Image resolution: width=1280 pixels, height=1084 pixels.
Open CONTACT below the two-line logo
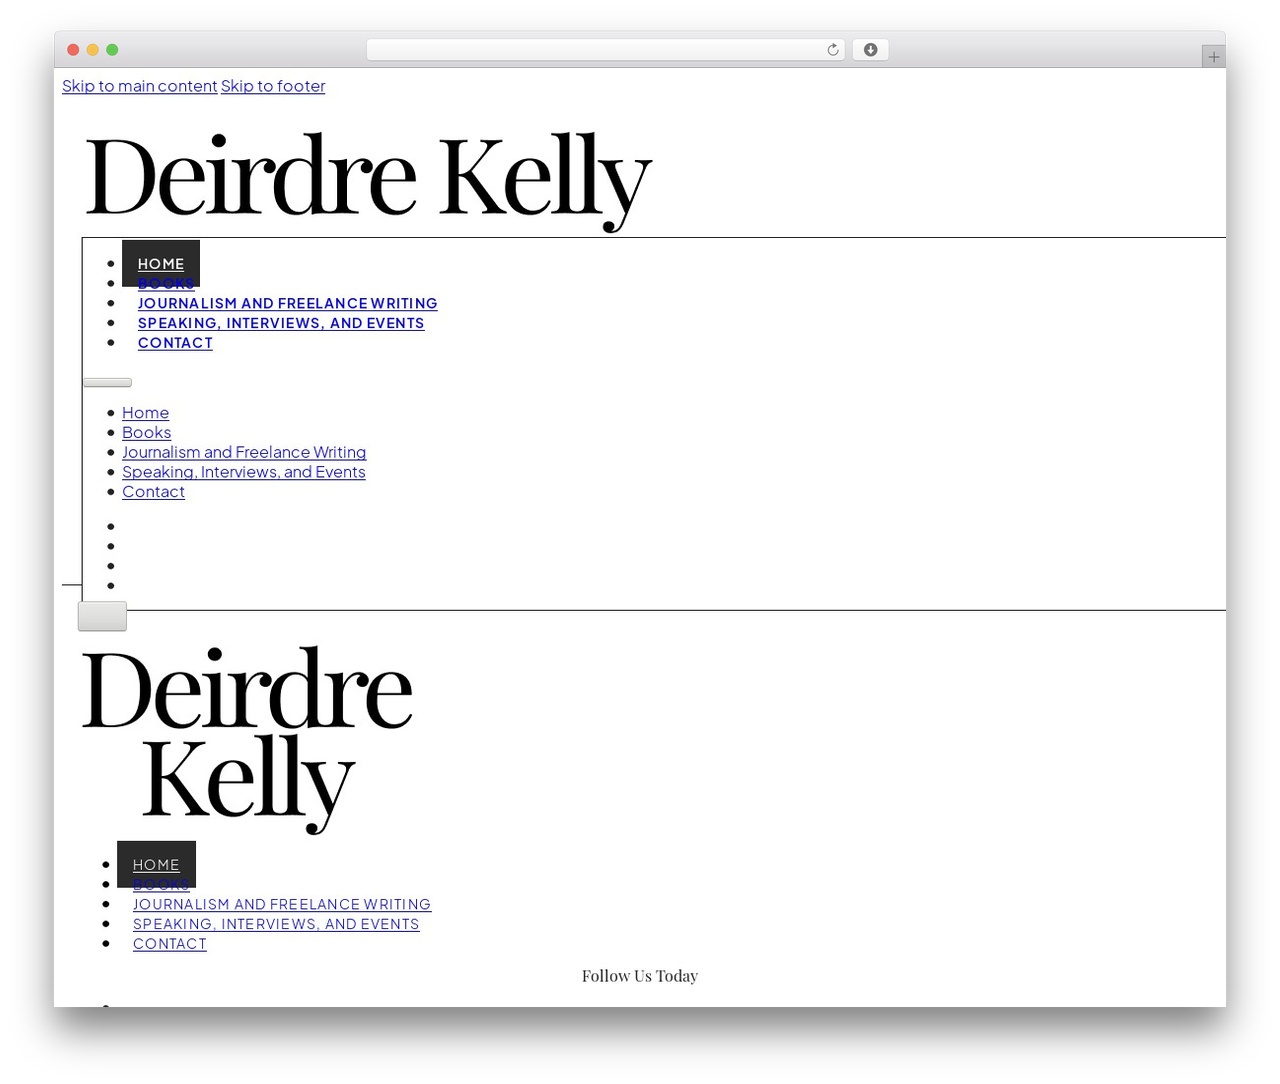tap(170, 944)
